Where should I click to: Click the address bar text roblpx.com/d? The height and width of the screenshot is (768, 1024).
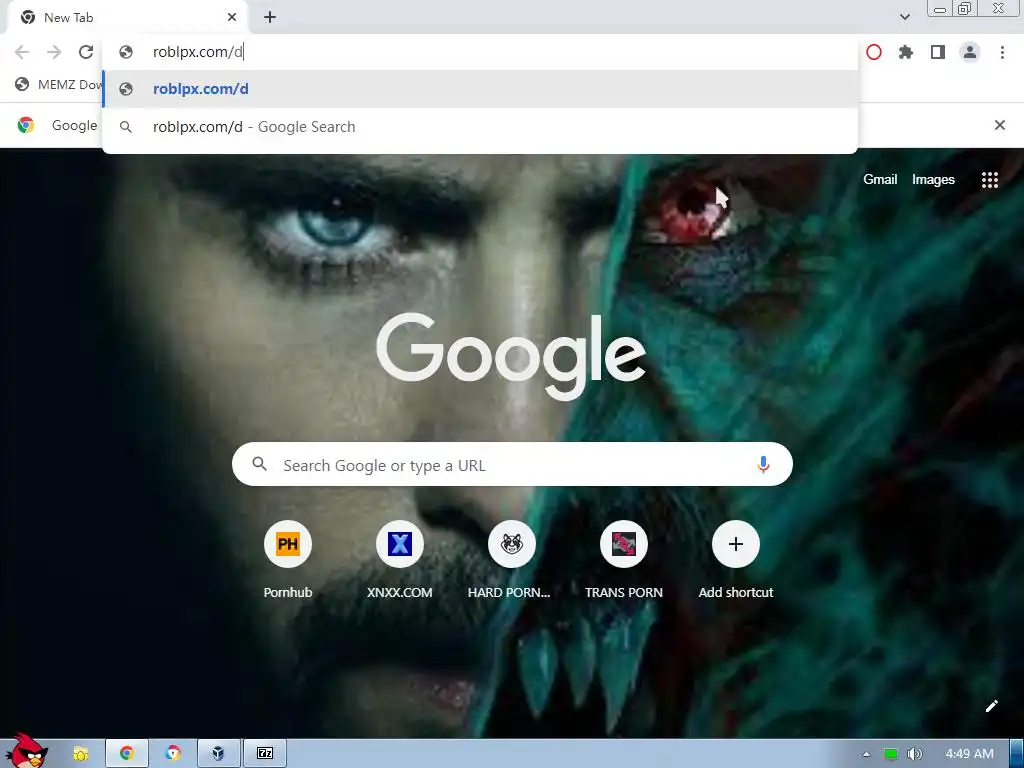tap(197, 52)
